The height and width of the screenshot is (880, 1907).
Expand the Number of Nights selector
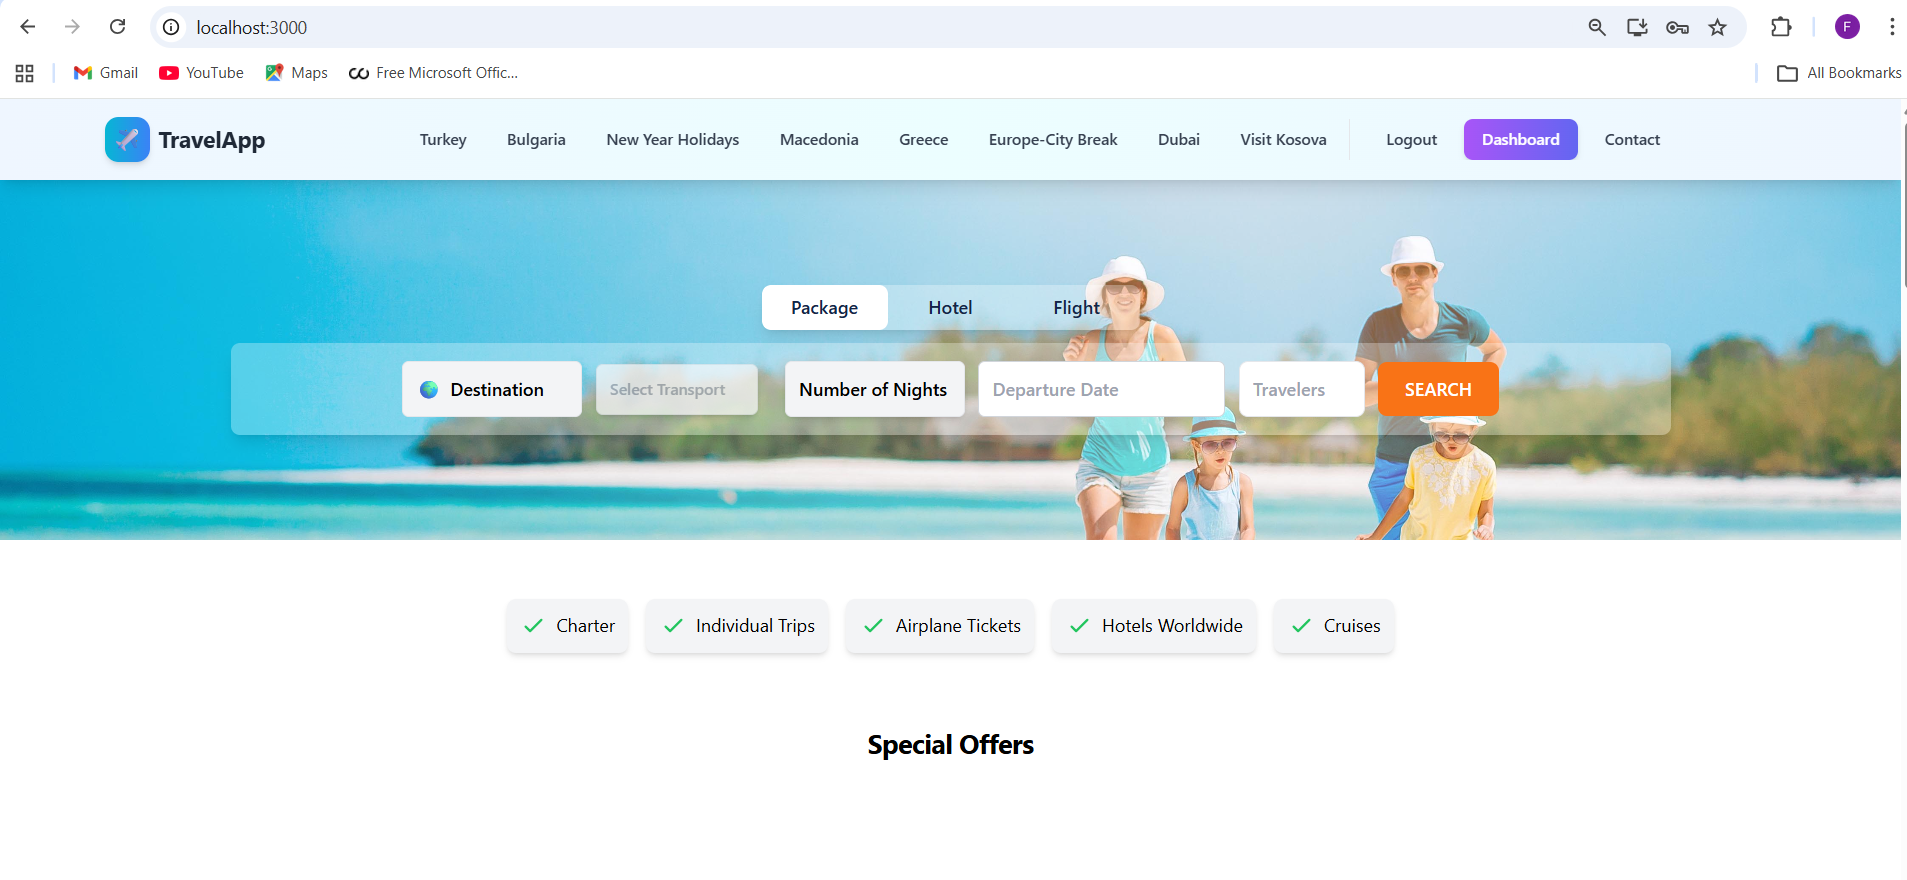click(x=874, y=389)
